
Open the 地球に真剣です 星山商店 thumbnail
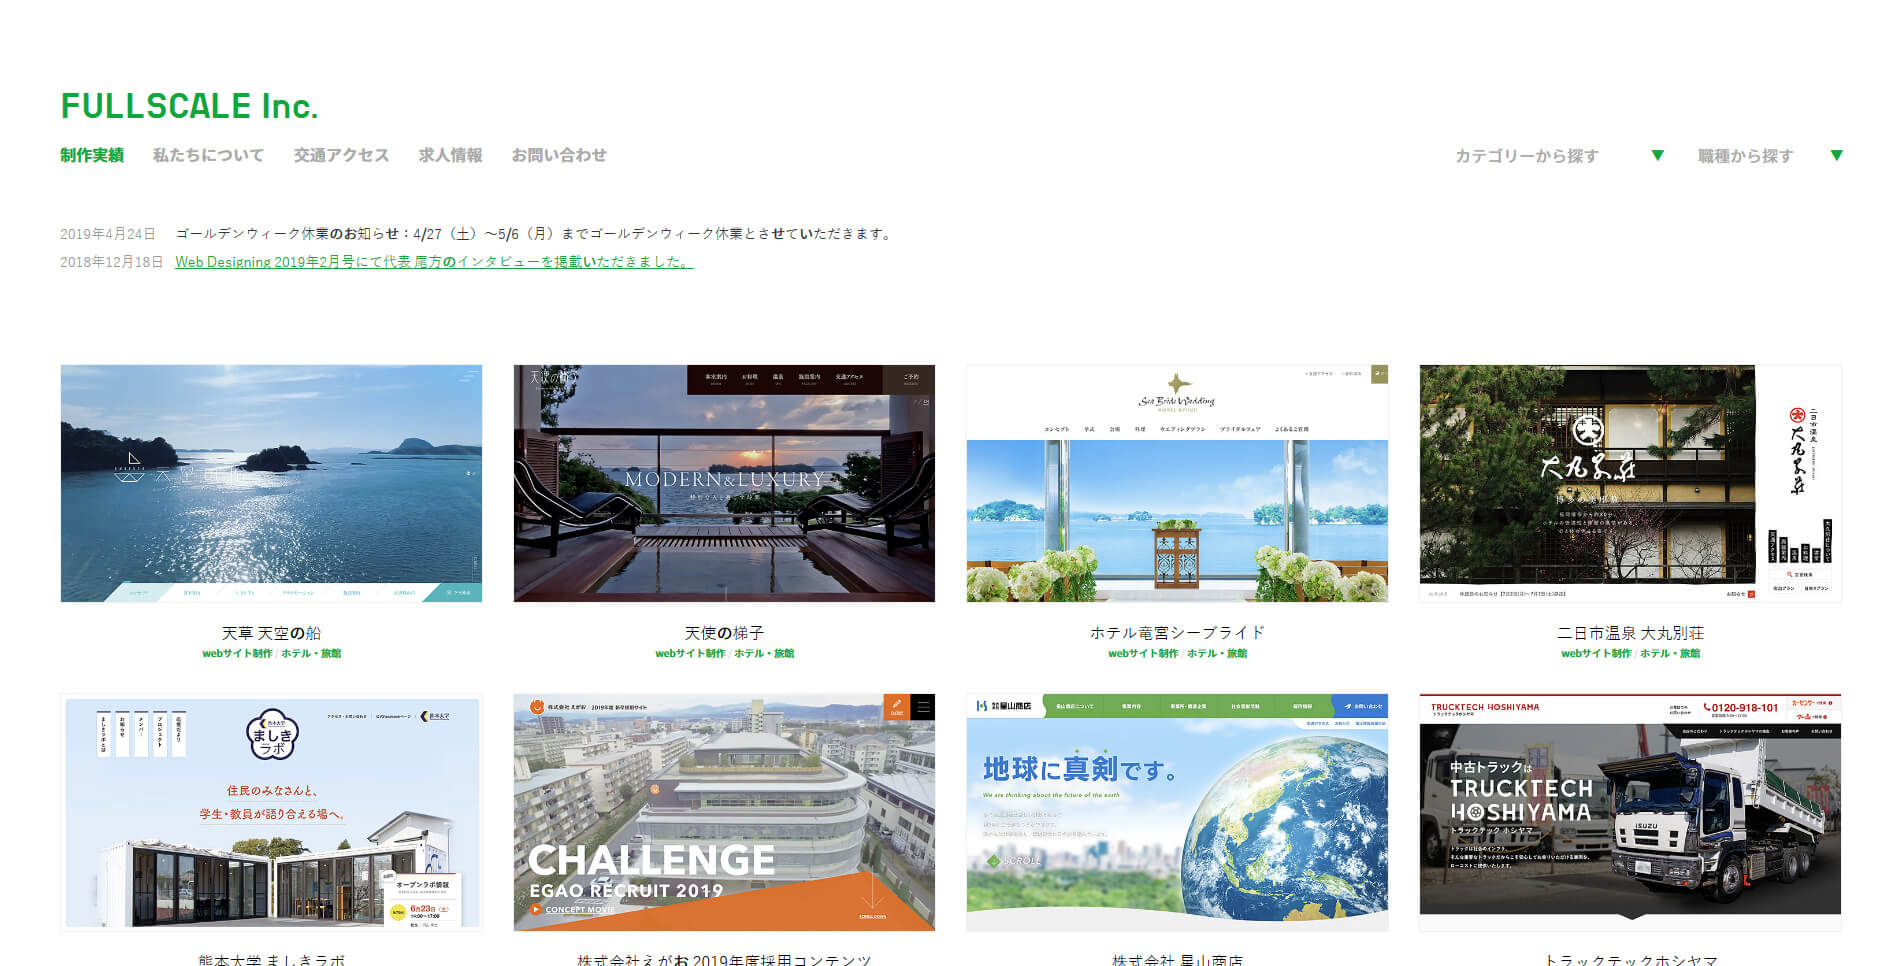point(1177,812)
